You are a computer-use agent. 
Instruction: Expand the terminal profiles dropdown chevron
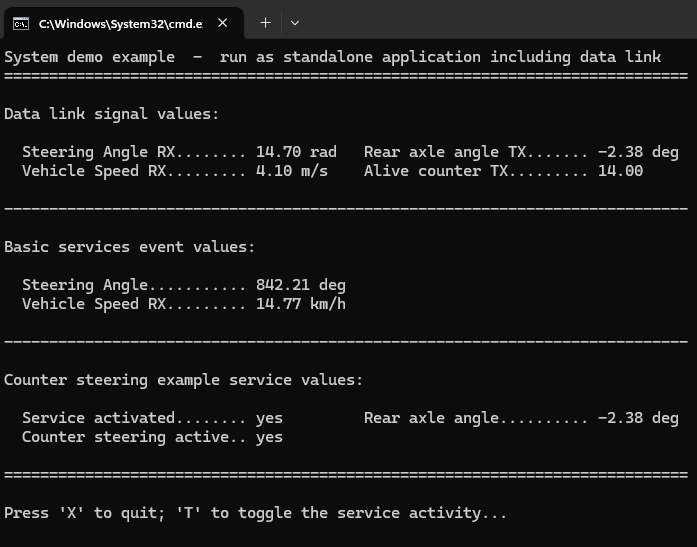(295, 22)
